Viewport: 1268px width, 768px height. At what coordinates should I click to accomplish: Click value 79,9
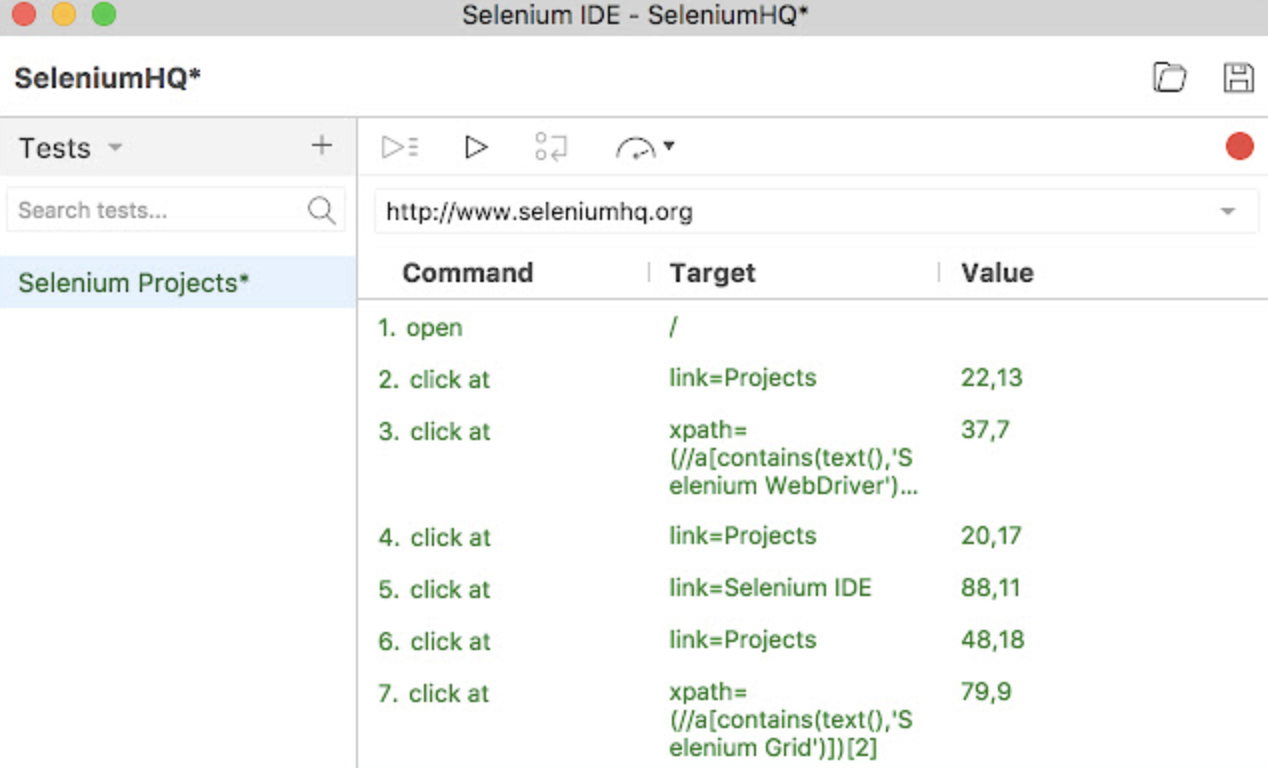[x=985, y=692]
